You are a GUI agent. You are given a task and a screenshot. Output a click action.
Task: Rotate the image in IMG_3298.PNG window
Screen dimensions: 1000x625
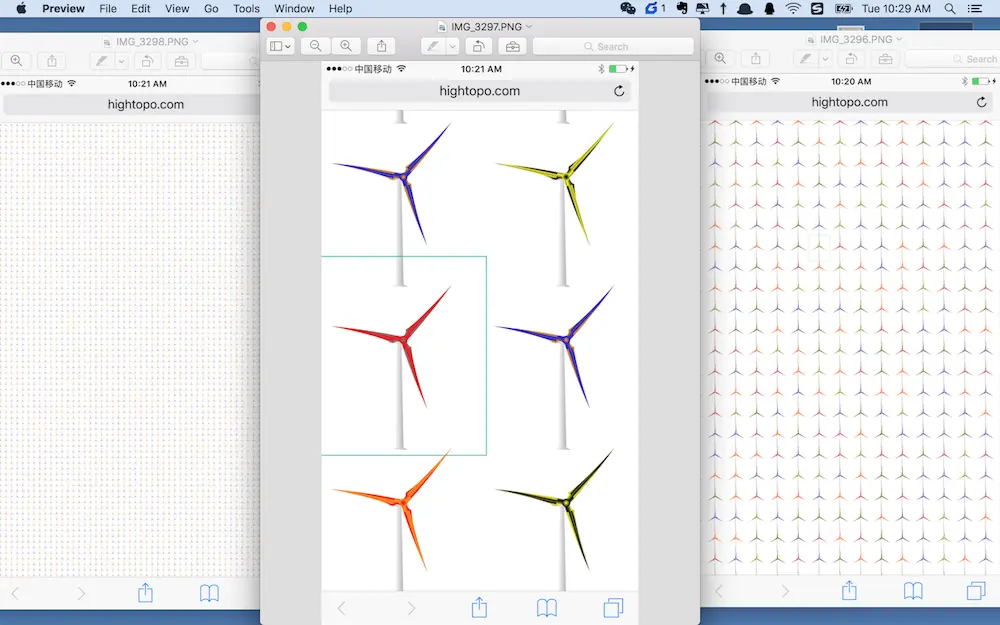point(147,61)
